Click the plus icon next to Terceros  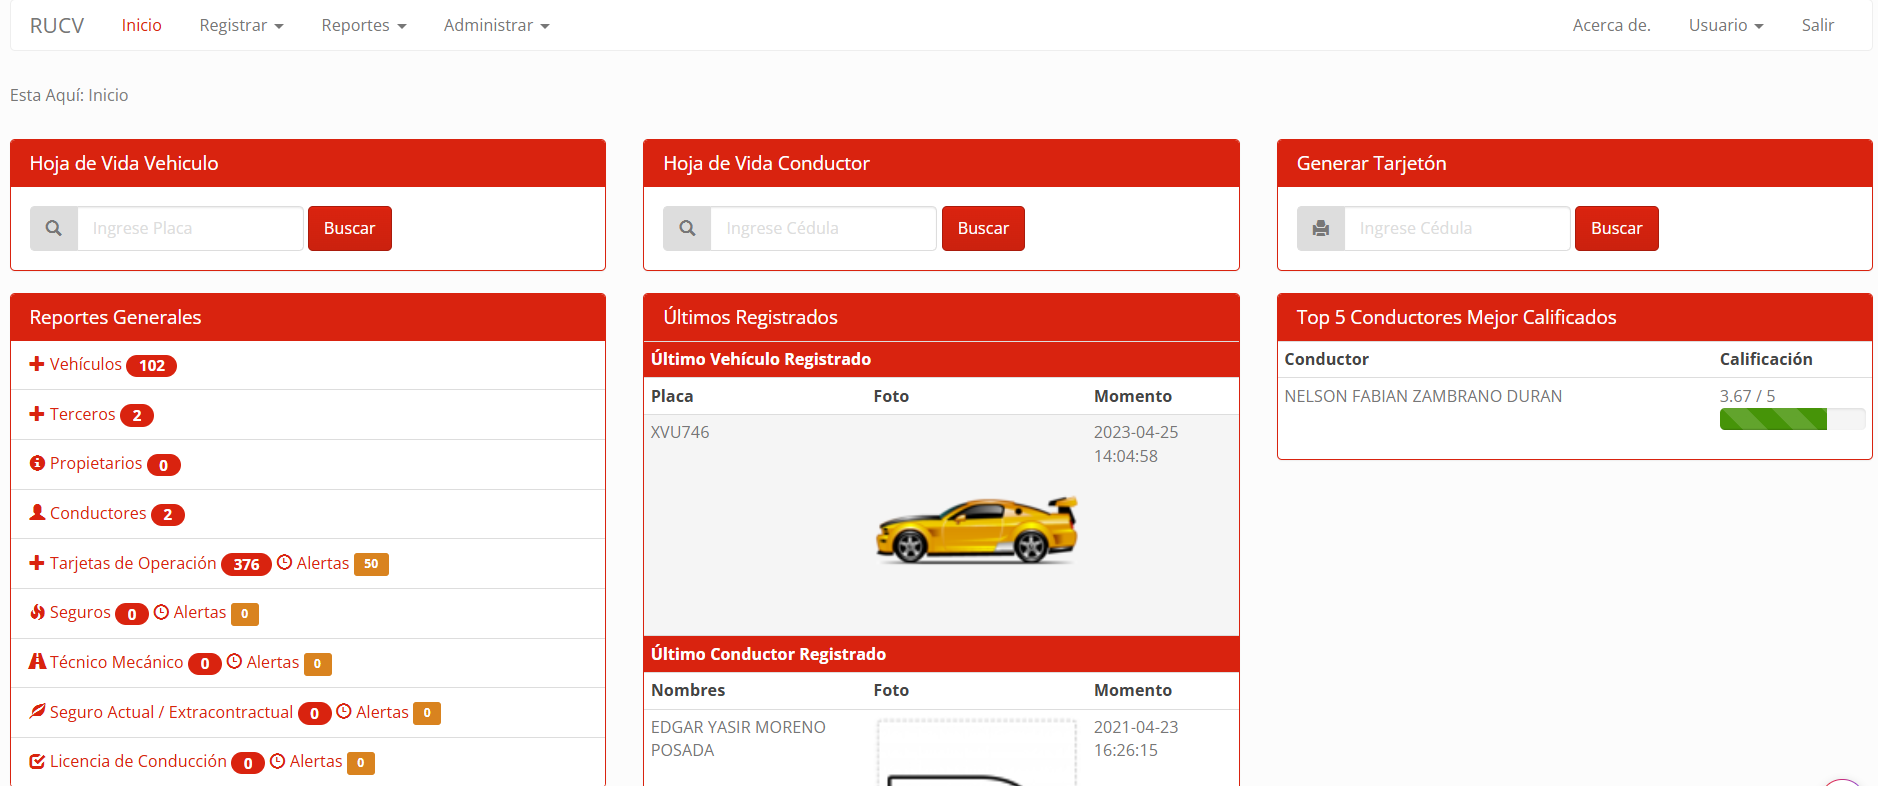pos(37,414)
